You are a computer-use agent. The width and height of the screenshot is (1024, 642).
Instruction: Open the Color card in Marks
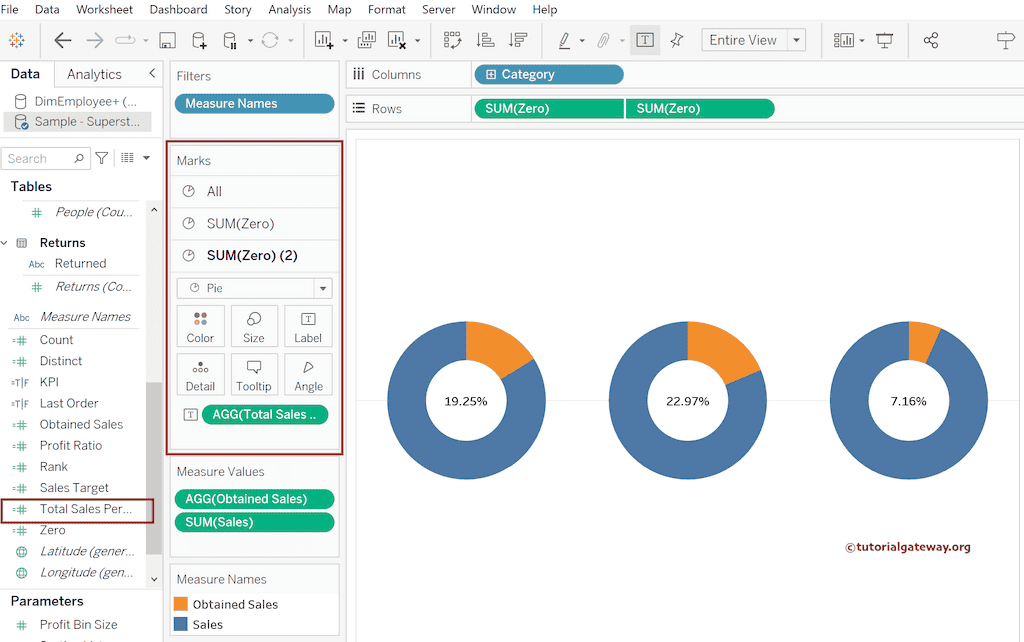(200, 326)
